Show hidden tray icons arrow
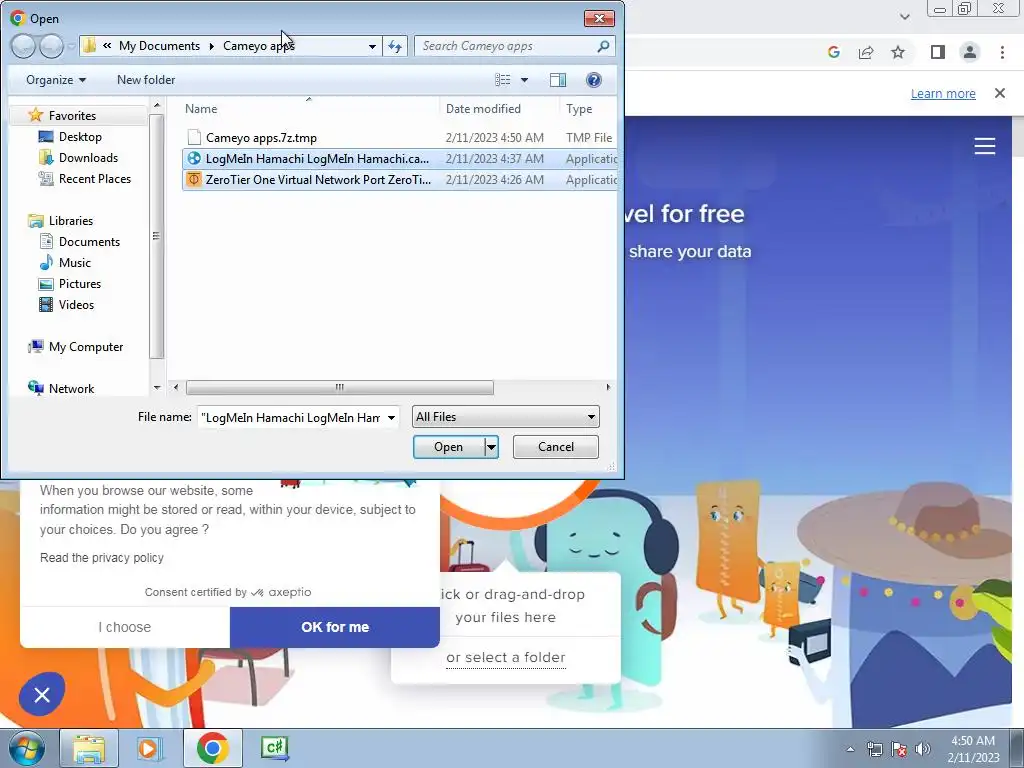This screenshot has height=768, width=1024. point(850,749)
